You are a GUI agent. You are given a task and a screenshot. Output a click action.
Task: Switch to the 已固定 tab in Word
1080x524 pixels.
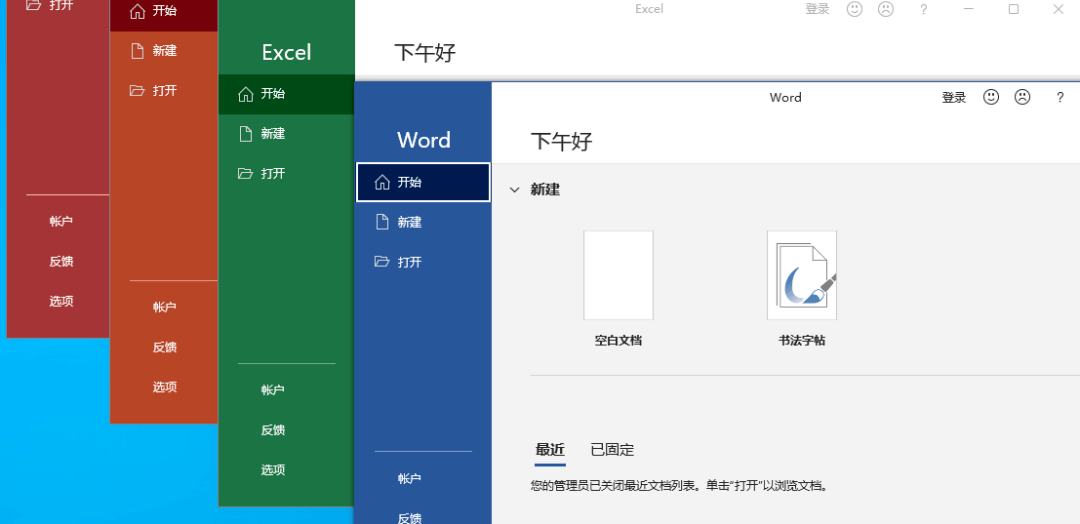pyautogui.click(x=612, y=450)
